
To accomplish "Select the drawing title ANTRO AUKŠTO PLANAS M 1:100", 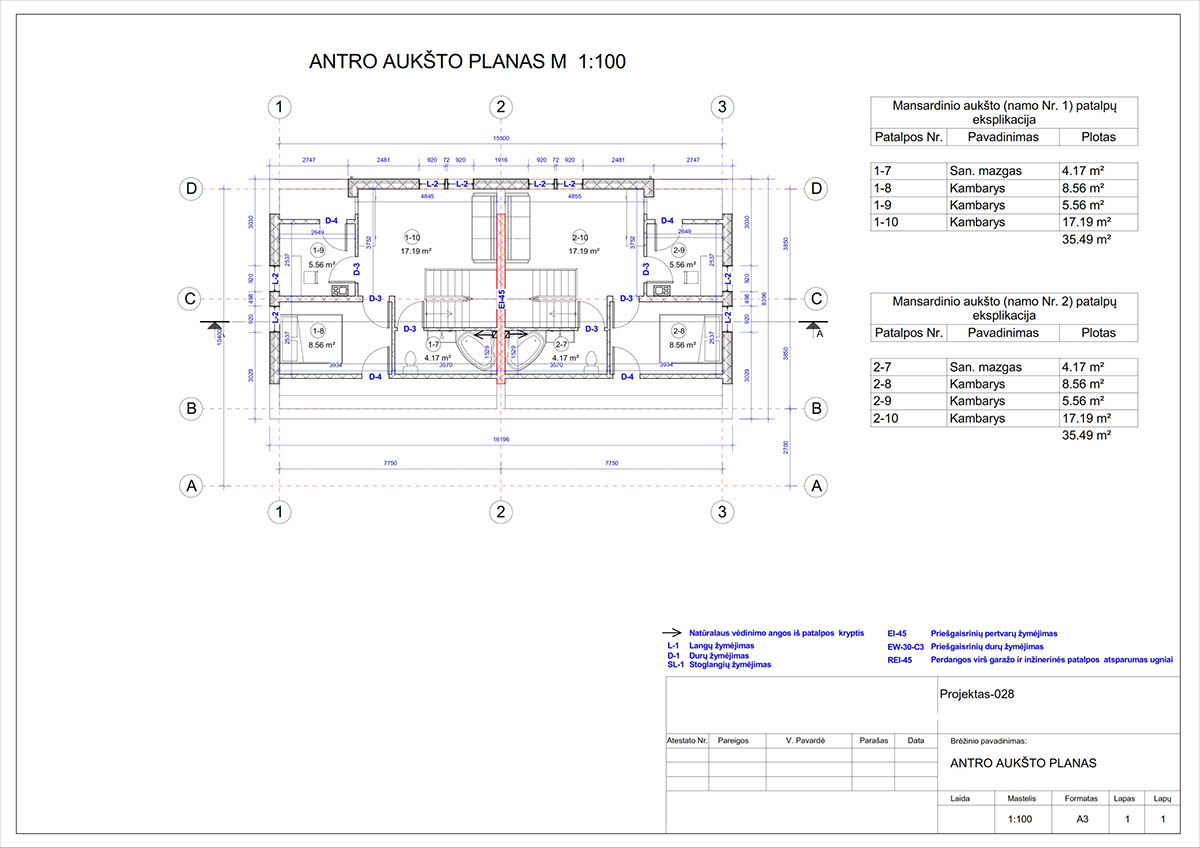I will pyautogui.click(x=468, y=62).
